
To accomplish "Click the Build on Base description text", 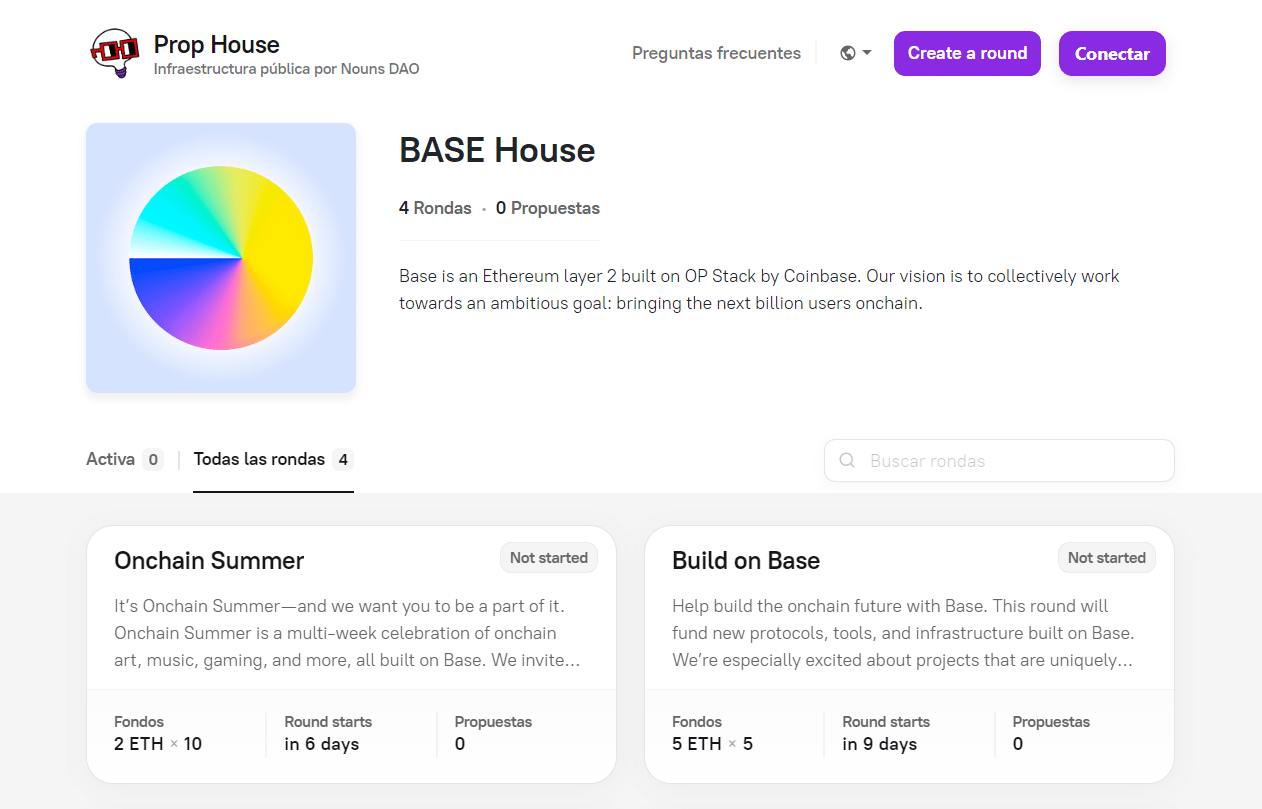I will pyautogui.click(x=904, y=633).
